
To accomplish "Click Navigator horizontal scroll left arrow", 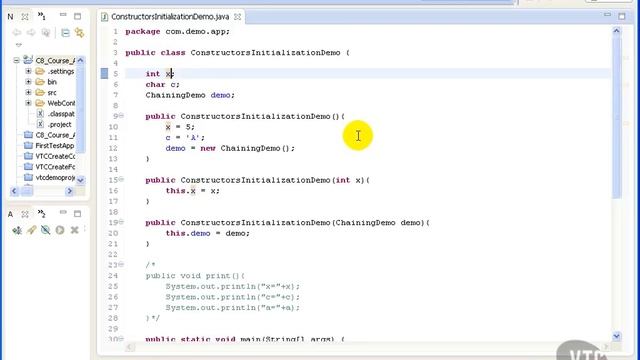I will coord(14,191).
